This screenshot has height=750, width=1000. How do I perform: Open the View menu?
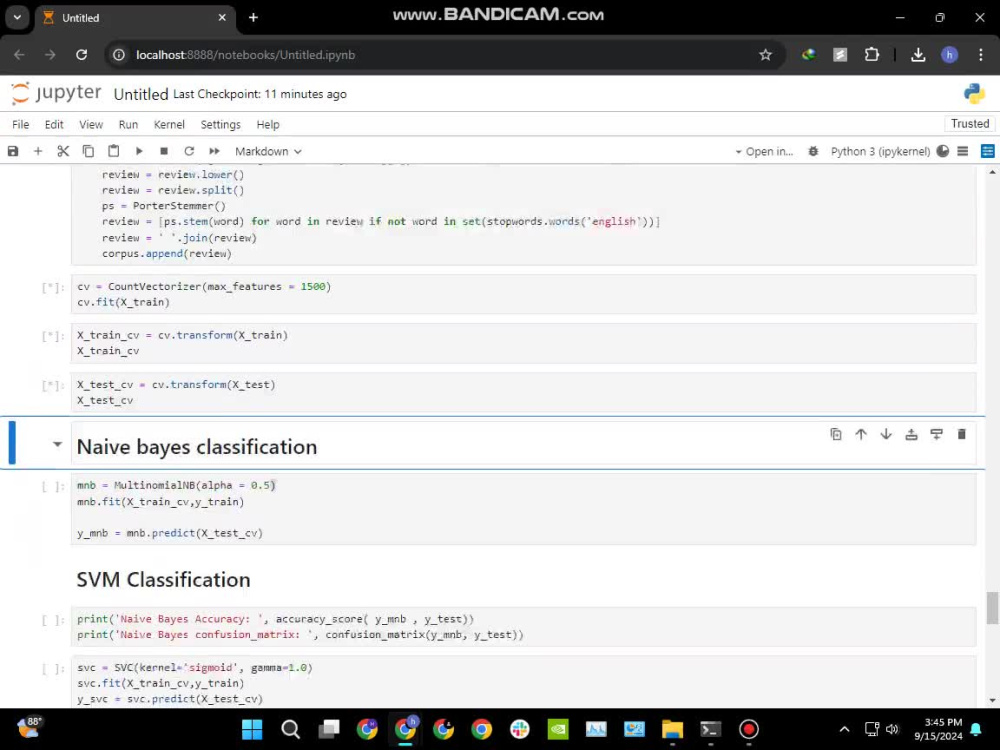coord(91,124)
